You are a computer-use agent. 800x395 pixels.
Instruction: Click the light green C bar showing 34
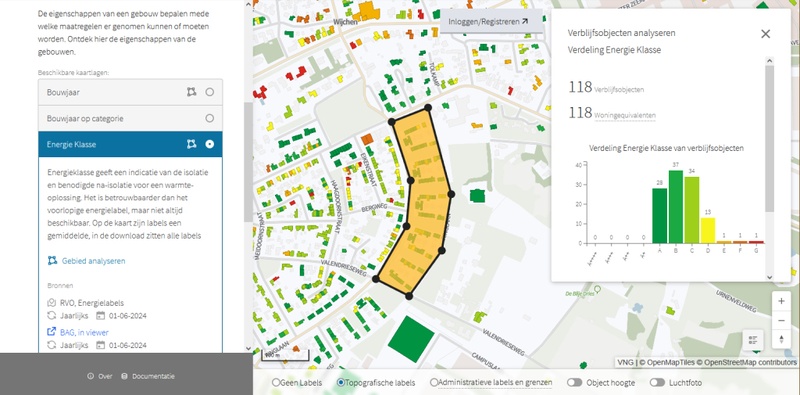pyautogui.click(x=692, y=210)
